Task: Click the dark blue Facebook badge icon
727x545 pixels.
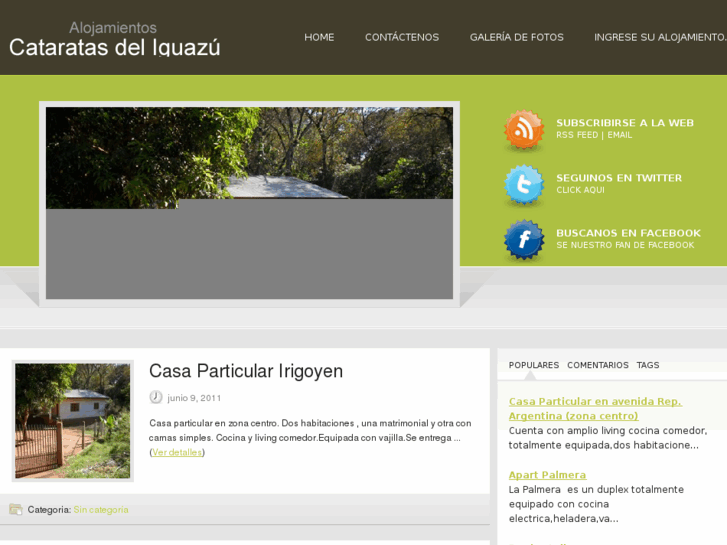Action: 524,240
